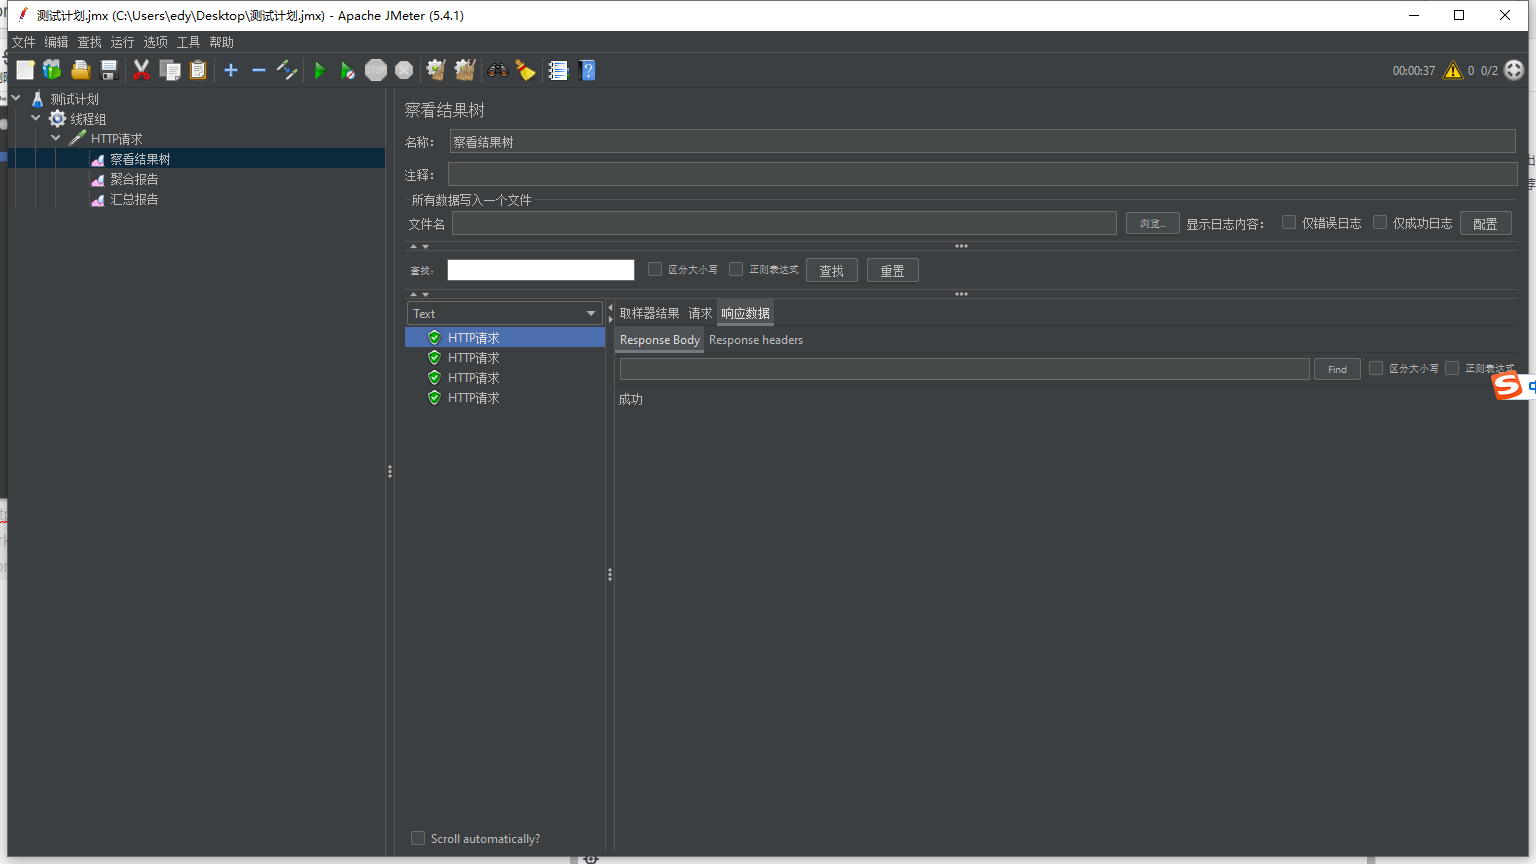Select the 响应数据 tab
1536x864 pixels.
tap(745, 313)
